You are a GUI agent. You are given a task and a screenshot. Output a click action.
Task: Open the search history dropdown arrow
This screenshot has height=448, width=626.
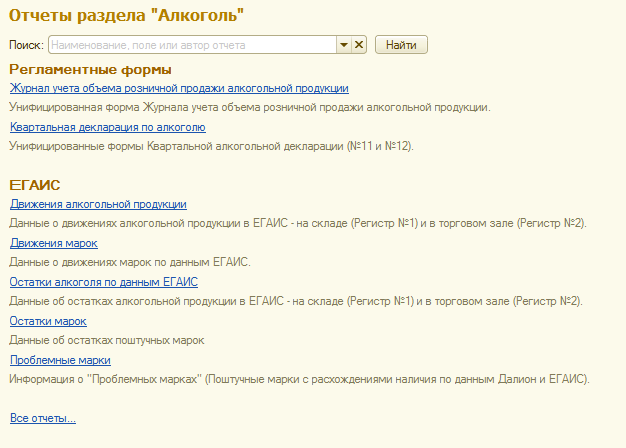pyautogui.click(x=344, y=45)
